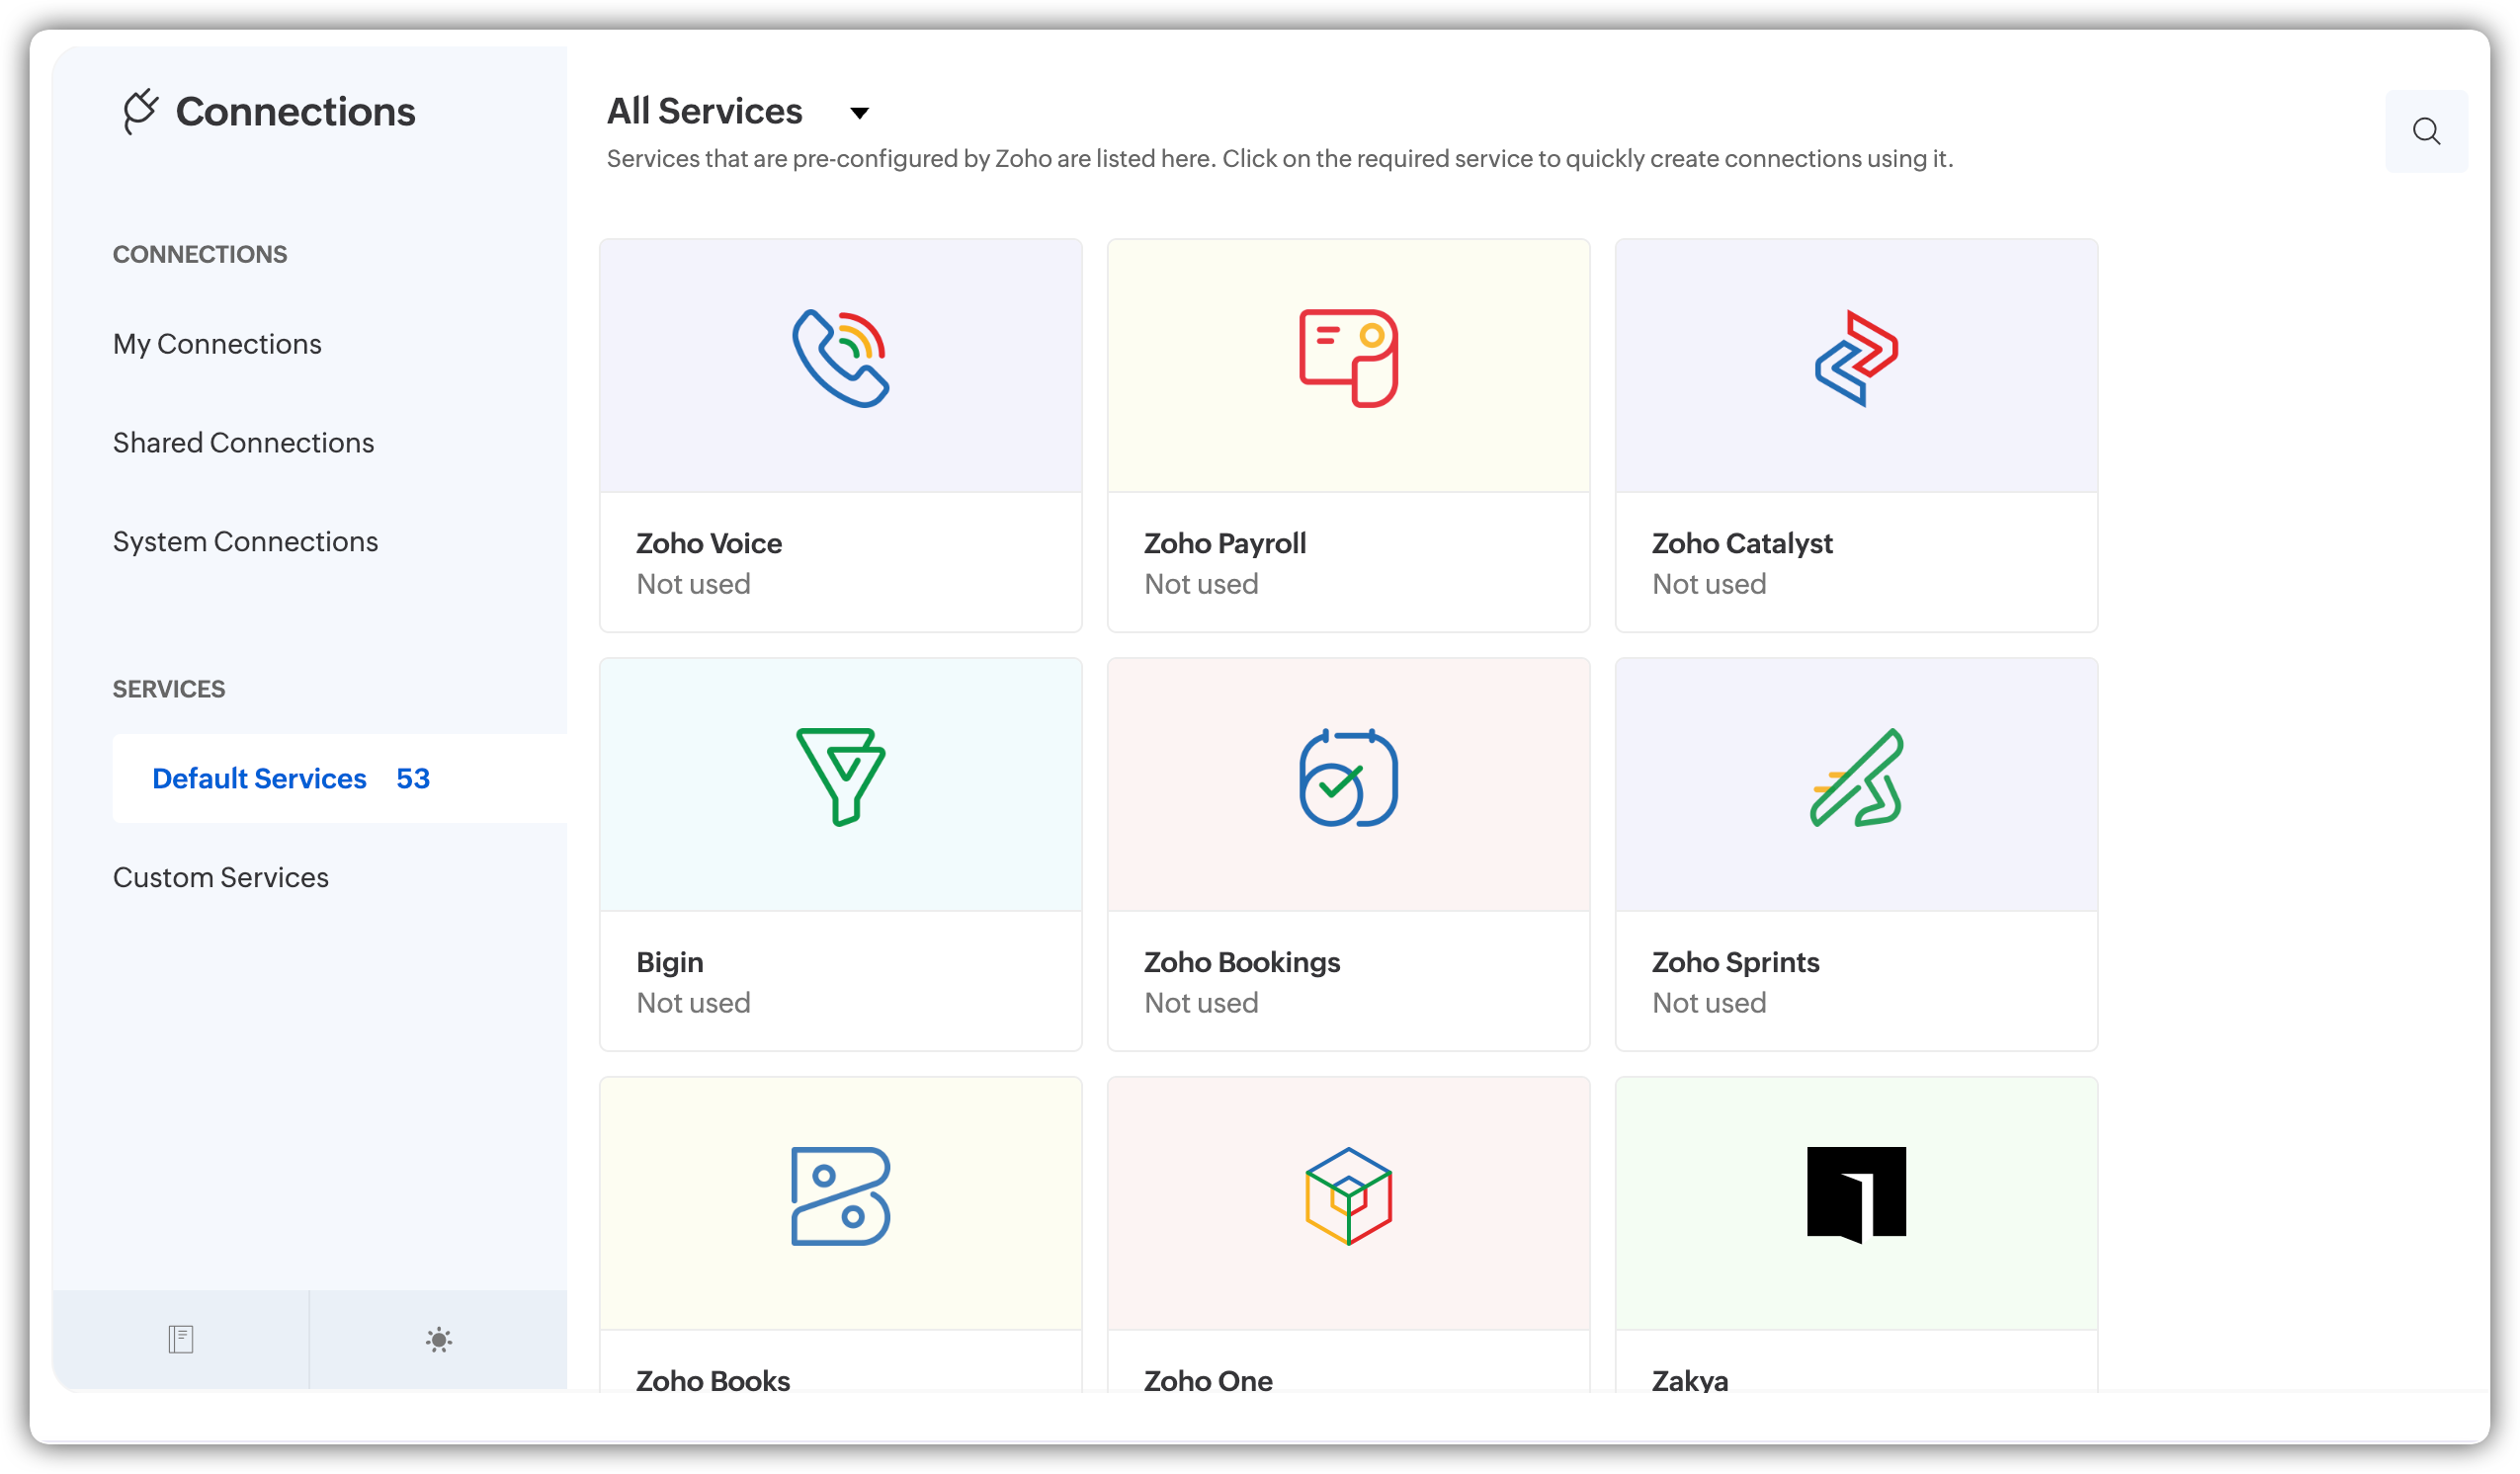Click the search magnifier icon
This screenshot has height=1474, width=2520.
click(x=2425, y=131)
